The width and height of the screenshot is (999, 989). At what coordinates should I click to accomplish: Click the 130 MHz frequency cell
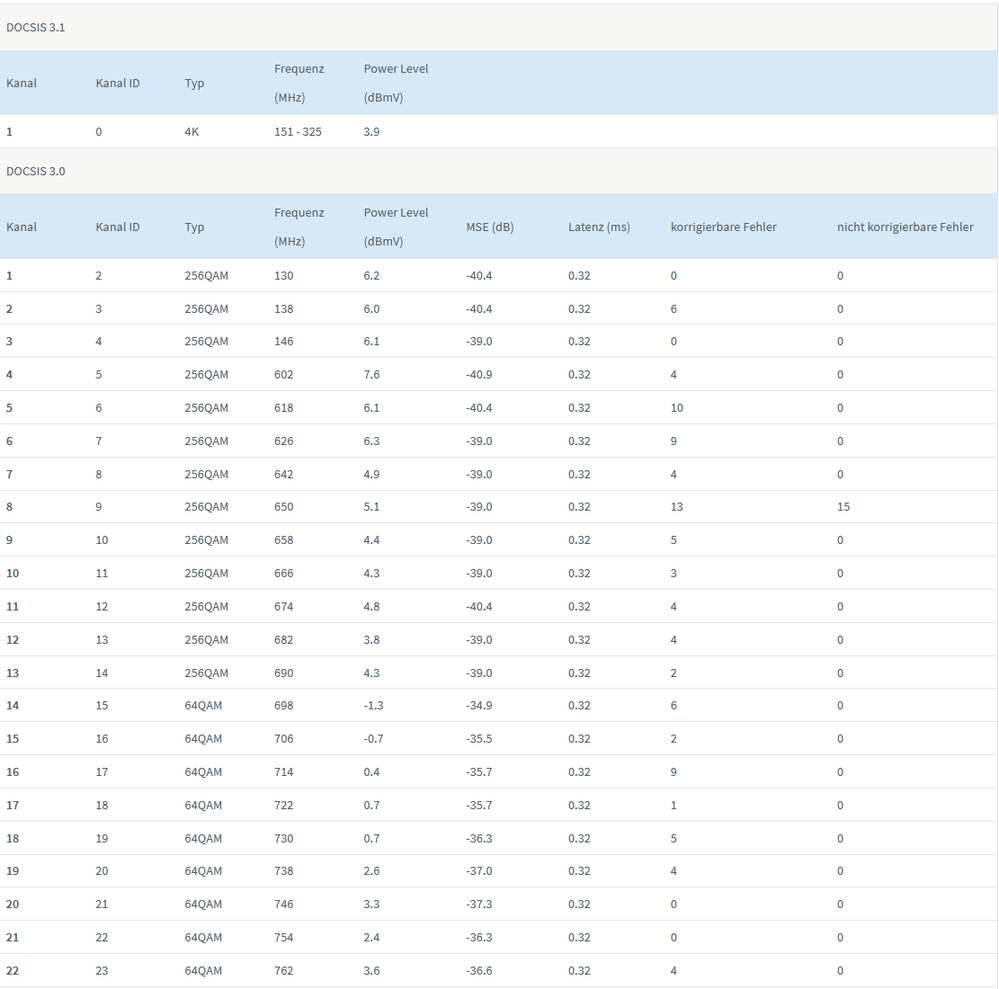(x=284, y=275)
